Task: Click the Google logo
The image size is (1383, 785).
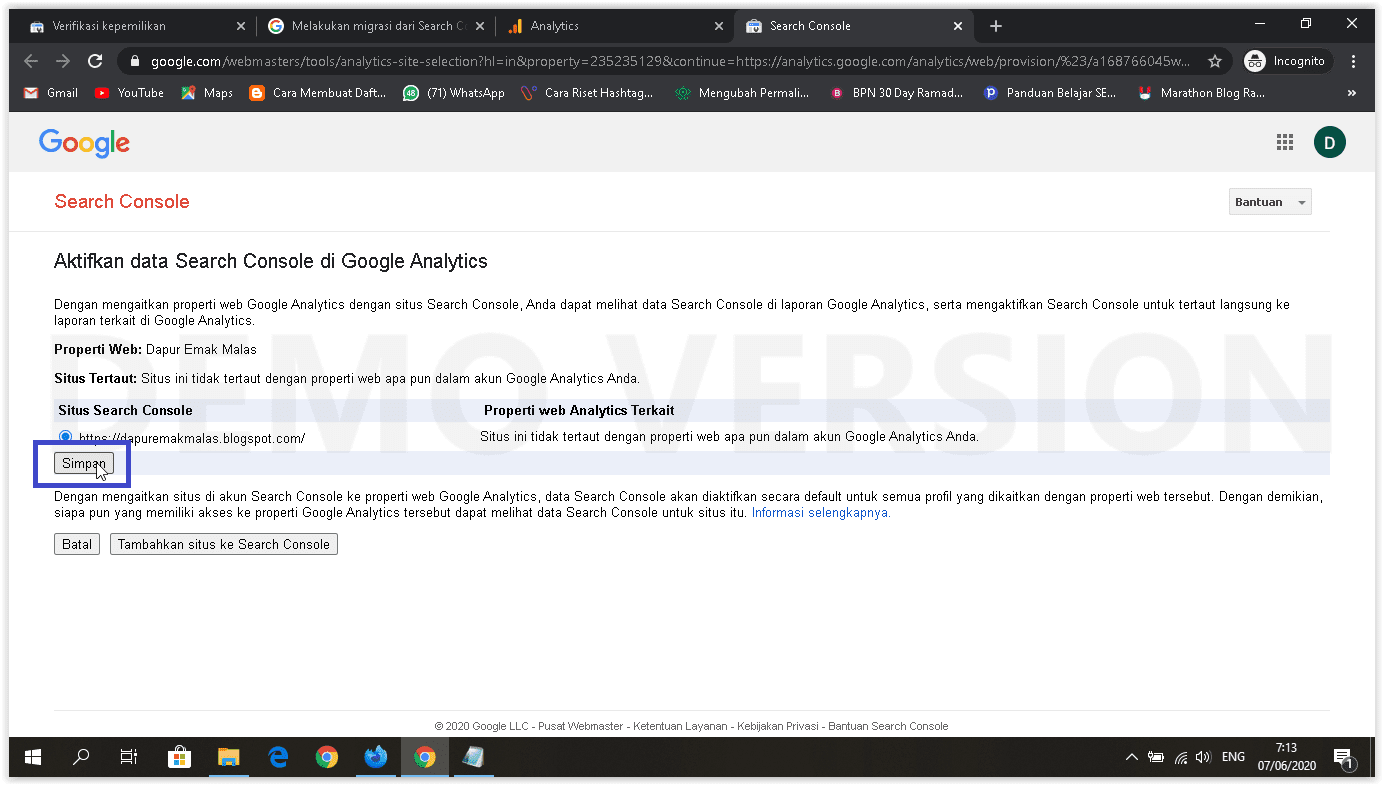Action: [x=85, y=143]
